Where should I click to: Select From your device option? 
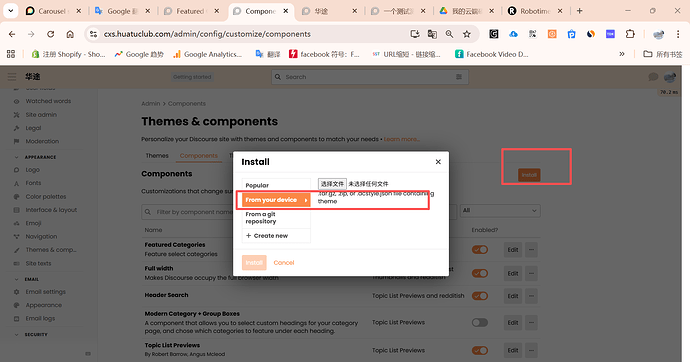[276, 200]
